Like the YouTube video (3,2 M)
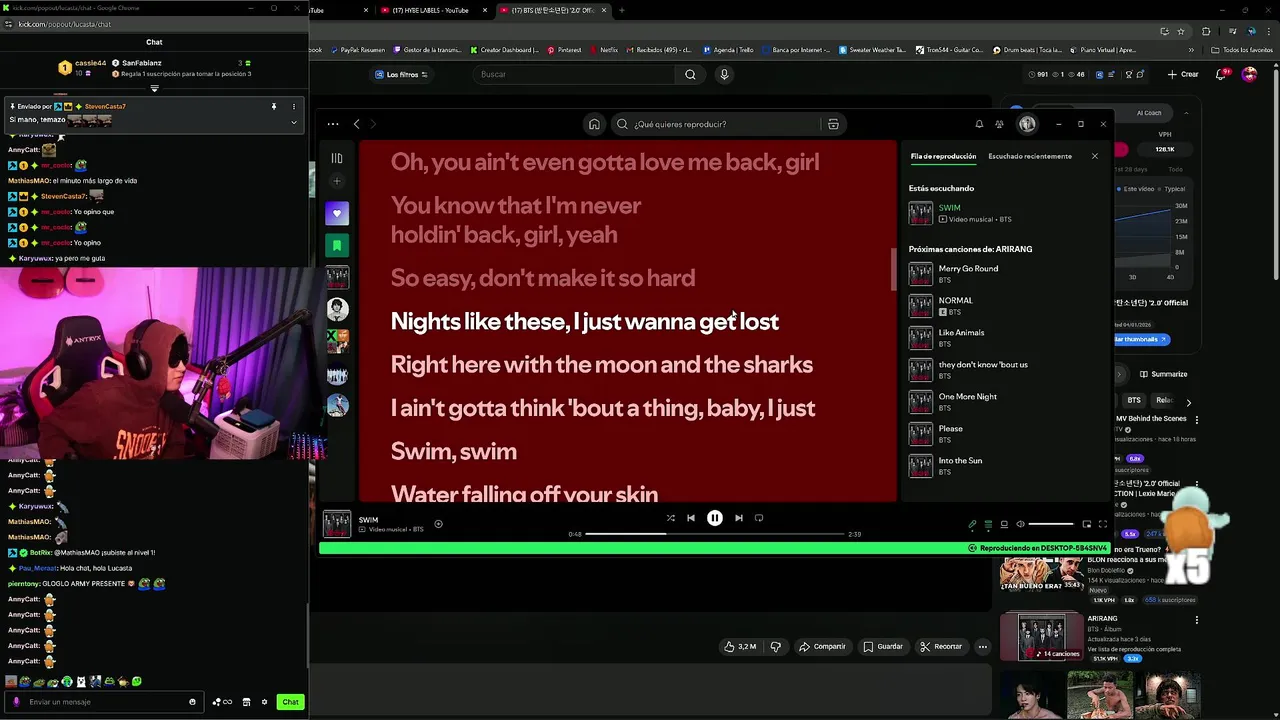 (740, 646)
